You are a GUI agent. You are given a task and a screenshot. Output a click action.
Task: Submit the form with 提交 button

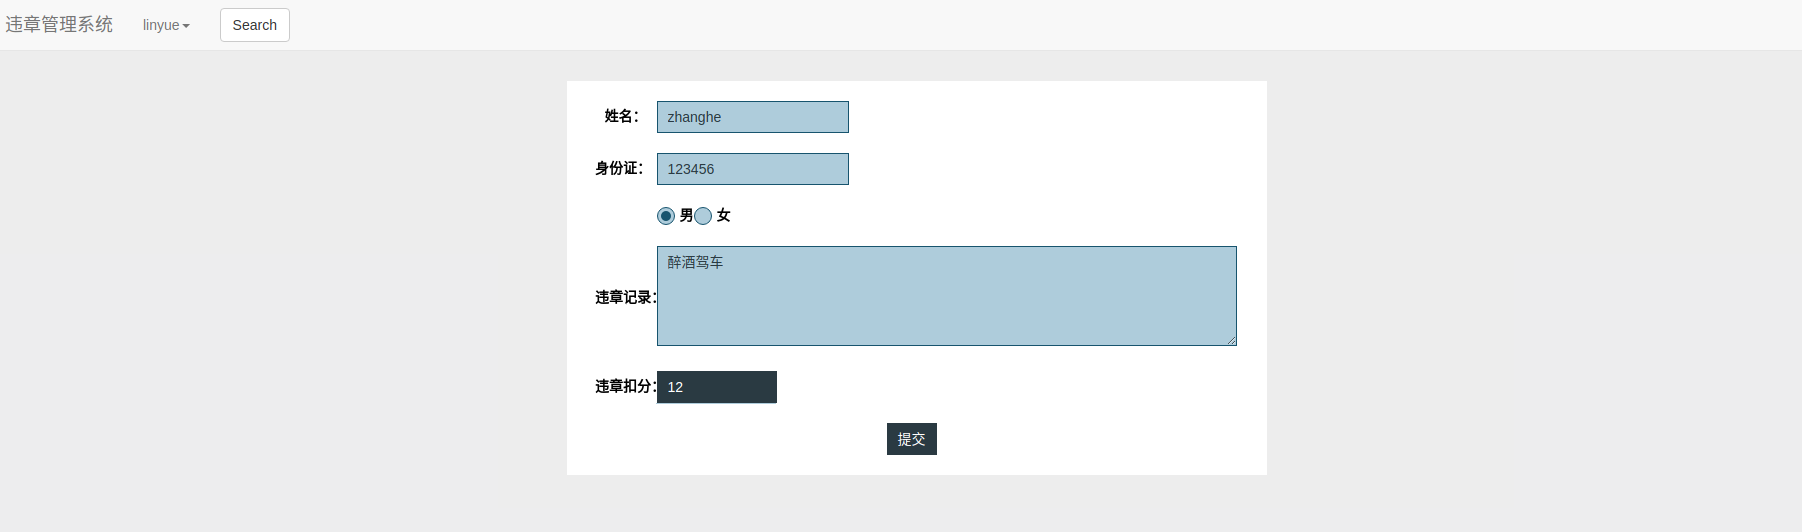tap(912, 439)
